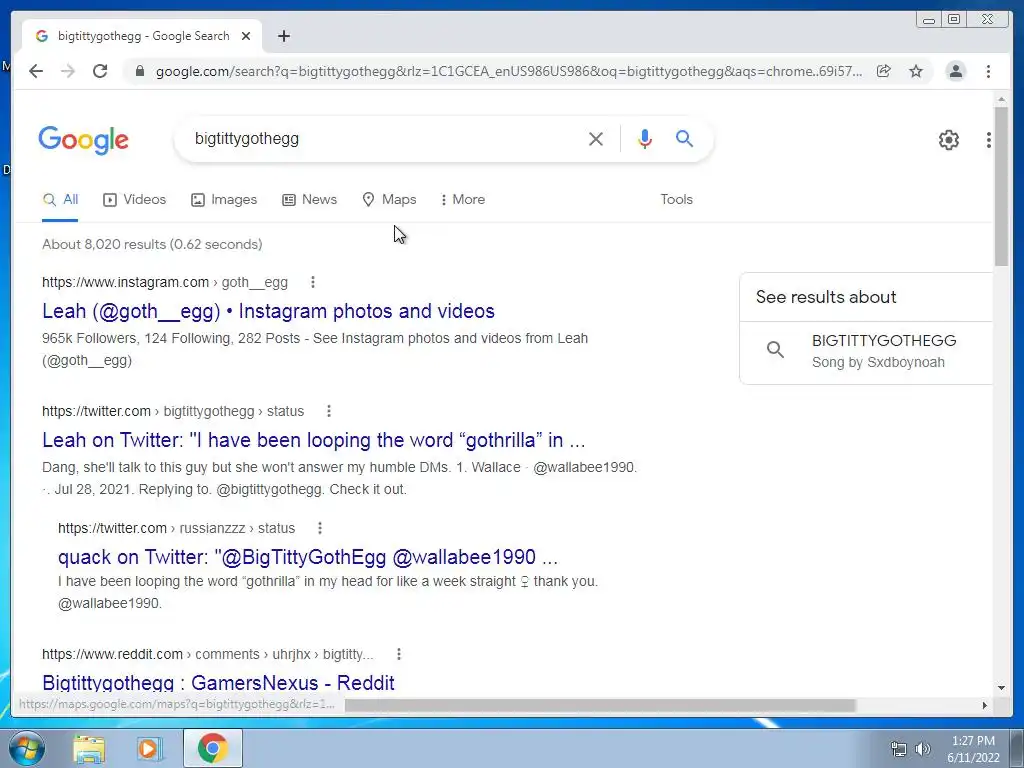
Task: Open the Leah (@goth__egg) Instagram link
Action: (x=268, y=311)
